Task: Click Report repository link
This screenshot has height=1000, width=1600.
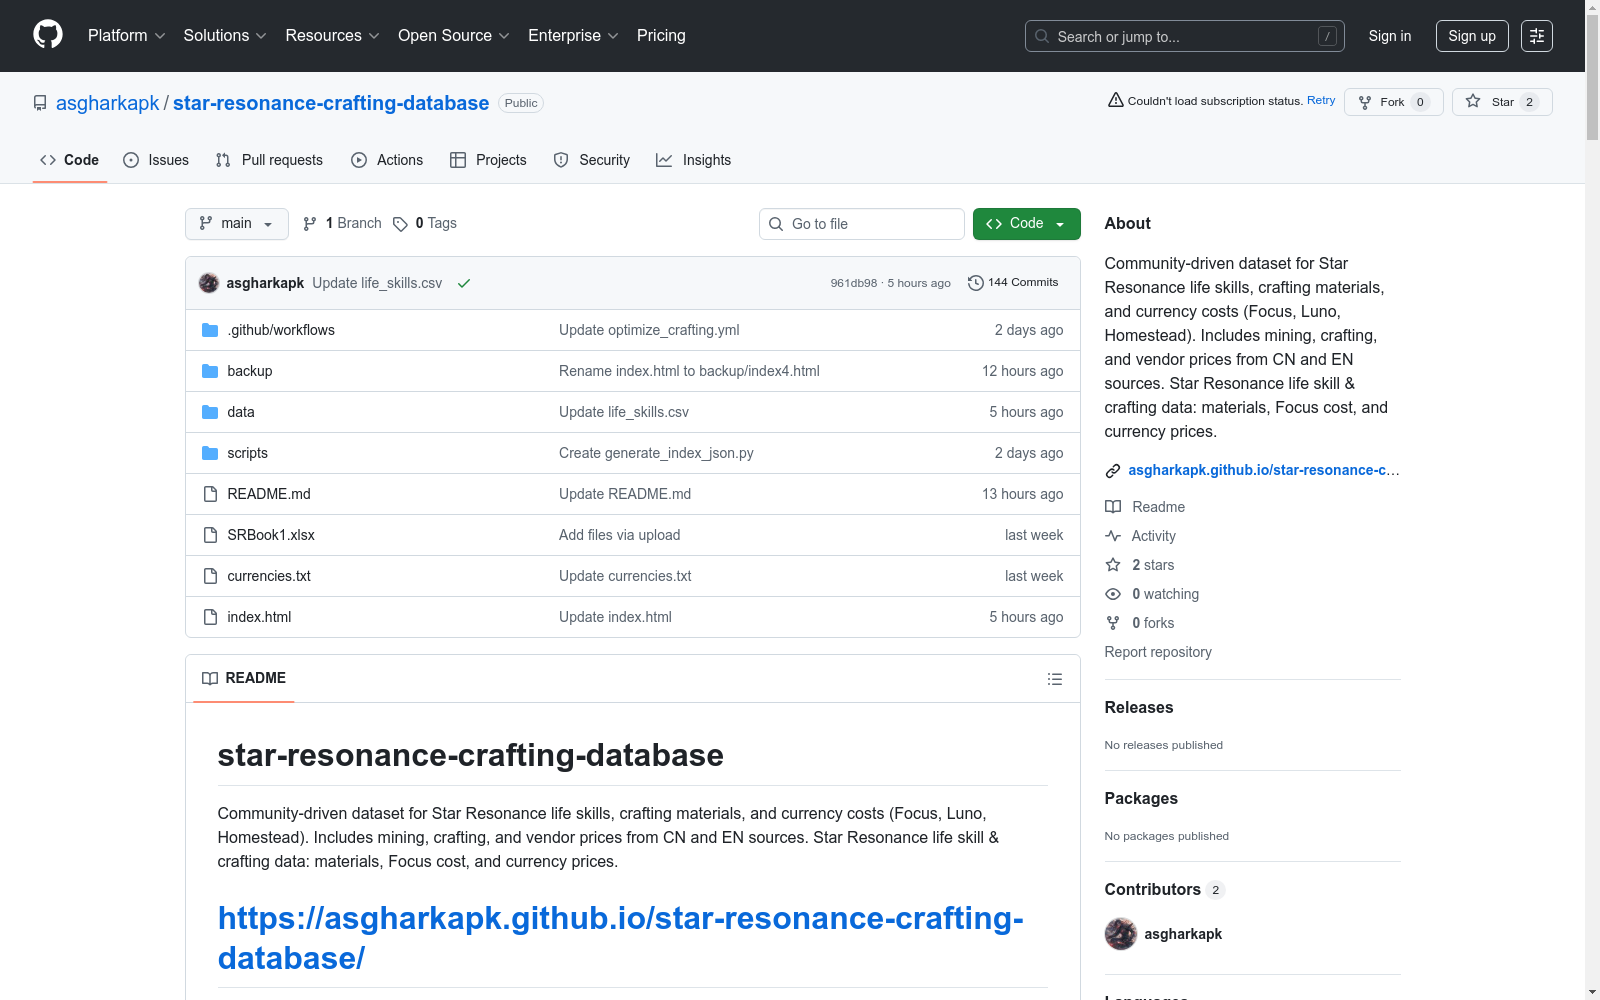Action: tap(1158, 652)
